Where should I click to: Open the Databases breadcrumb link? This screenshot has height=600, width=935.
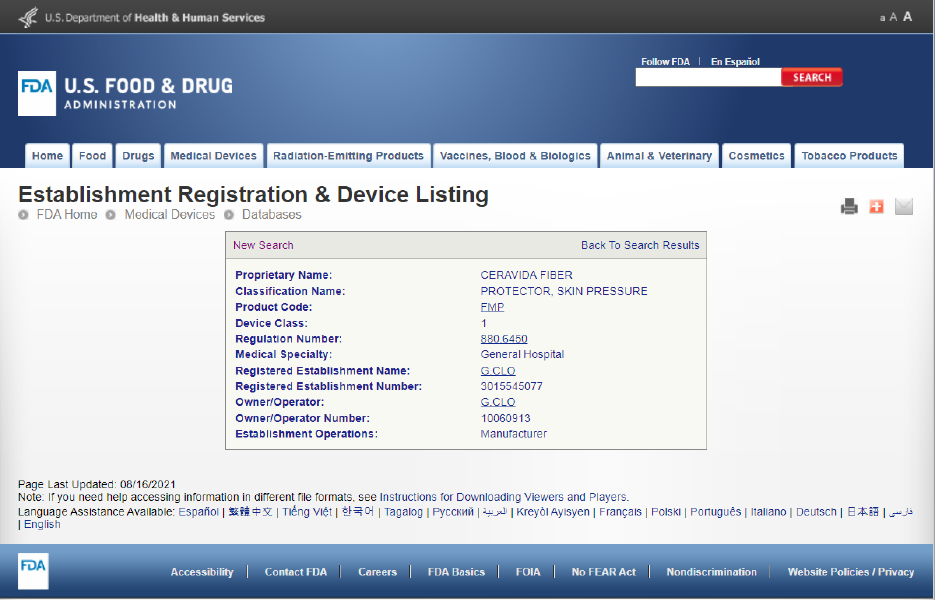(271, 215)
